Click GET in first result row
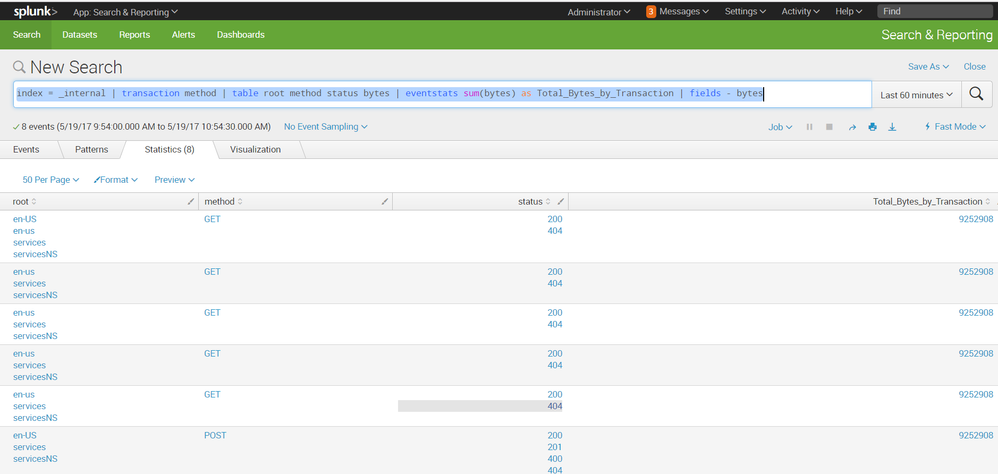The image size is (998, 474). (x=212, y=219)
